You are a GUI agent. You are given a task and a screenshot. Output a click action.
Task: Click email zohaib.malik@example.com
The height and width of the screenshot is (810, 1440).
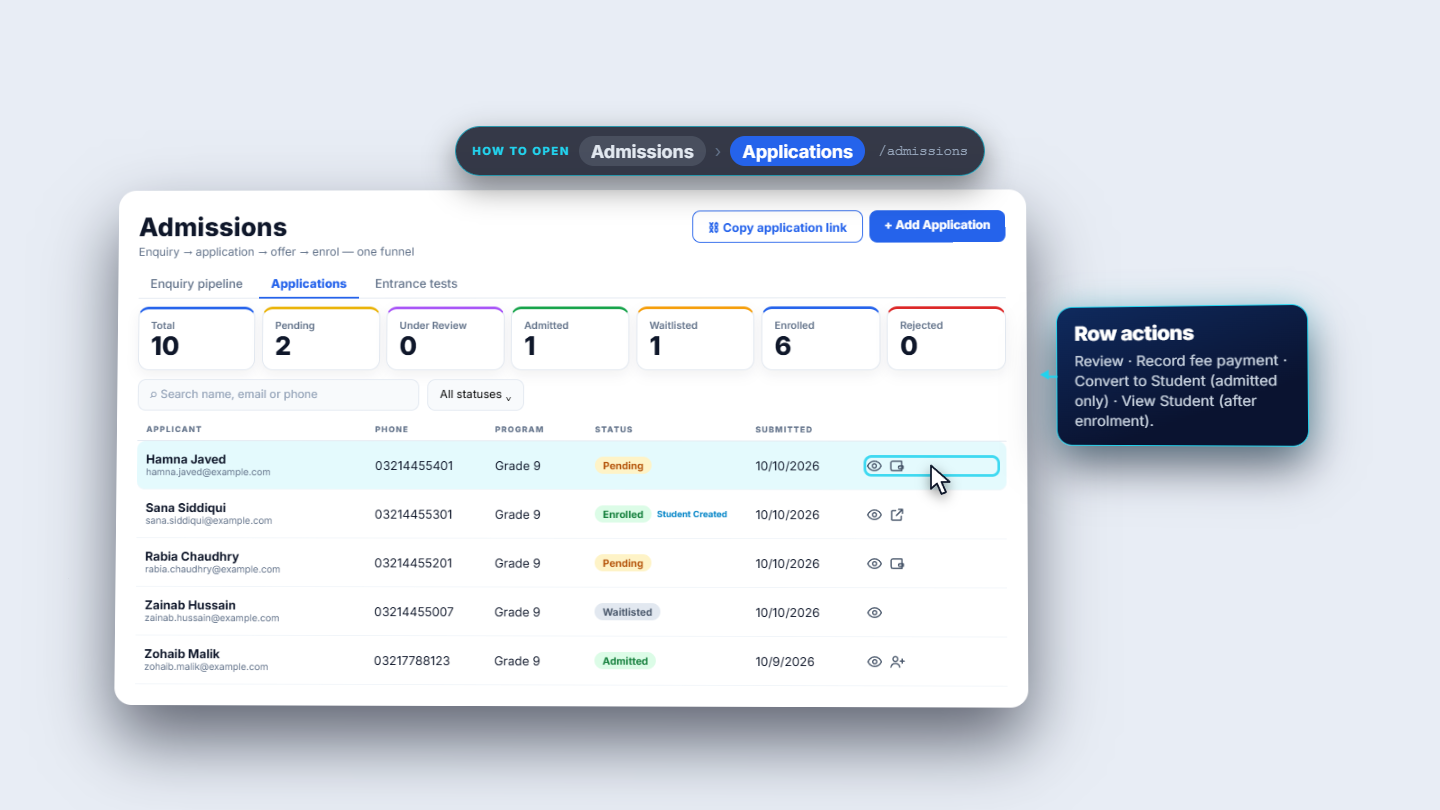click(x=206, y=667)
